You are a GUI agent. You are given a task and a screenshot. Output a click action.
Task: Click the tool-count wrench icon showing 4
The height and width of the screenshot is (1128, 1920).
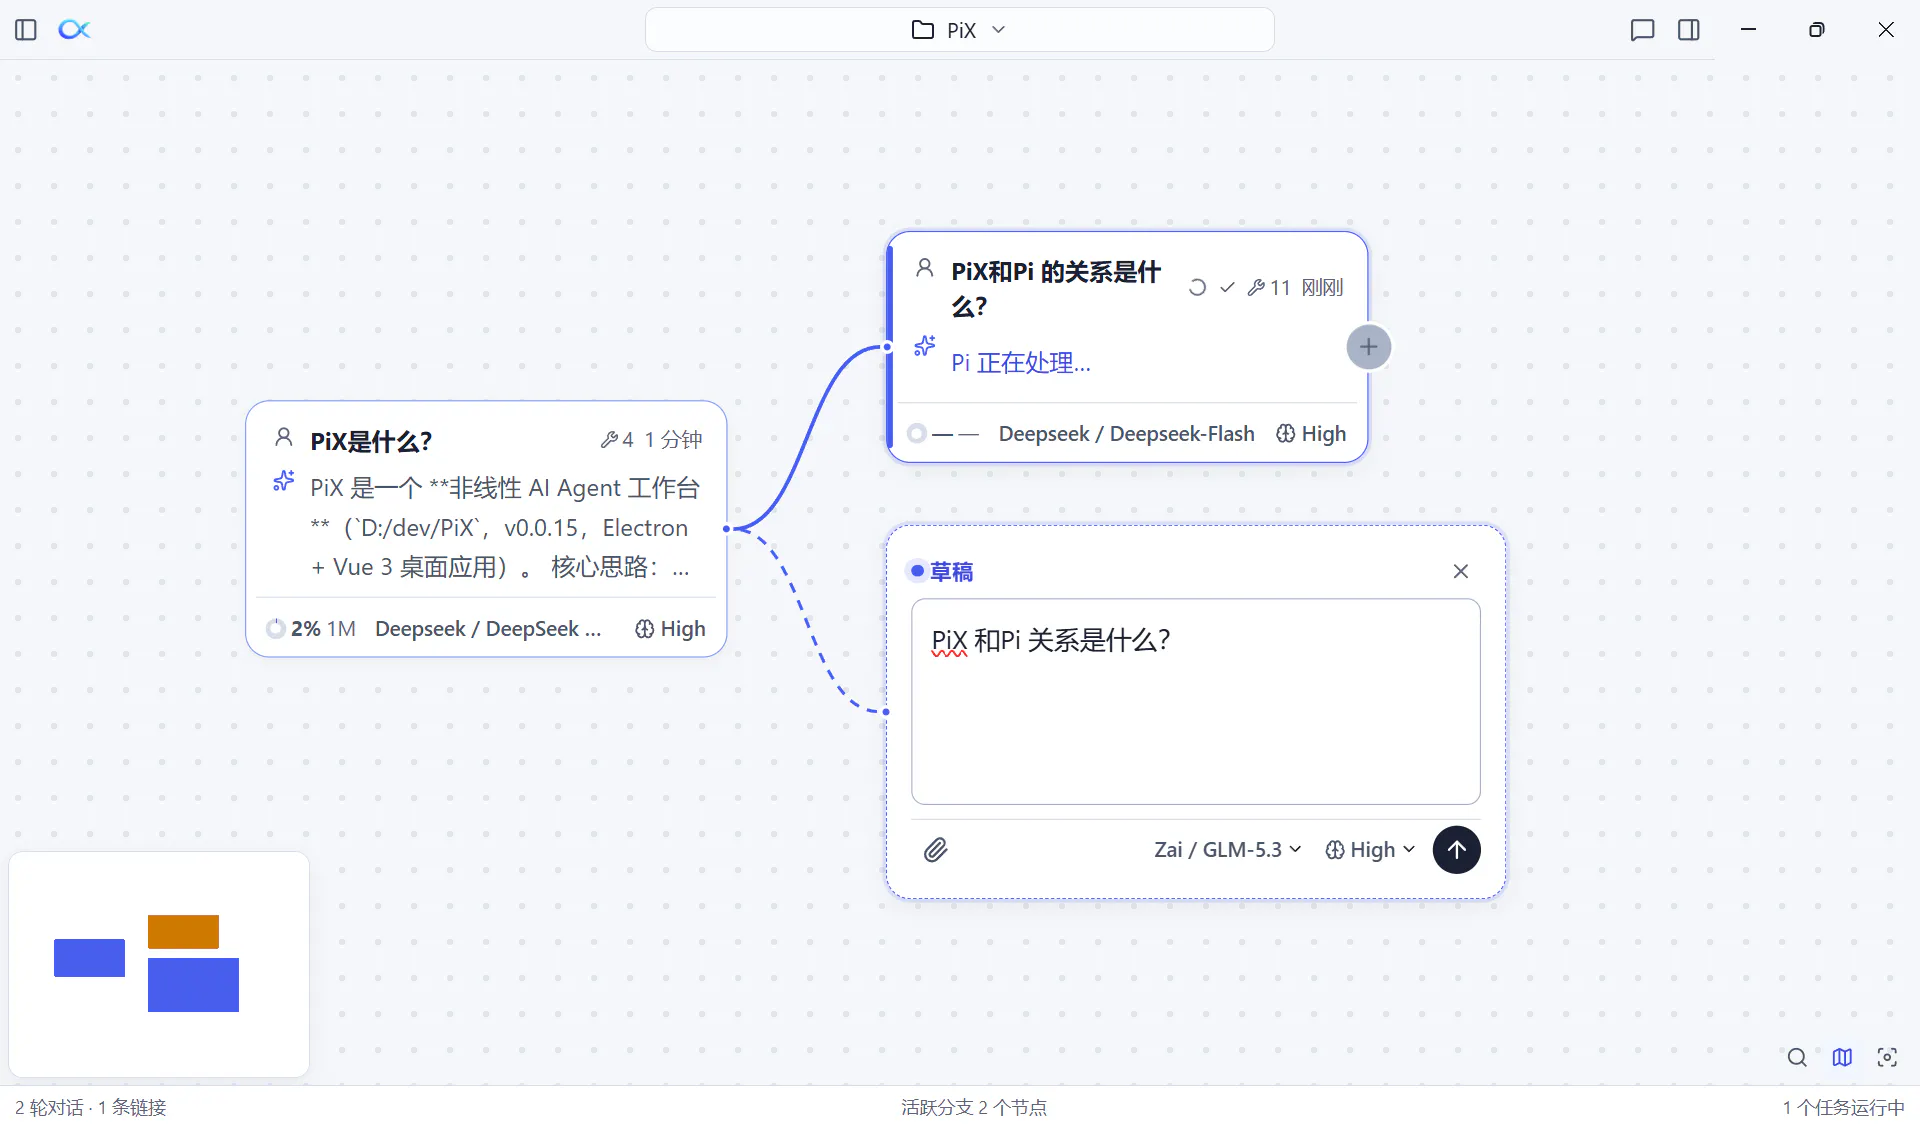[608, 440]
